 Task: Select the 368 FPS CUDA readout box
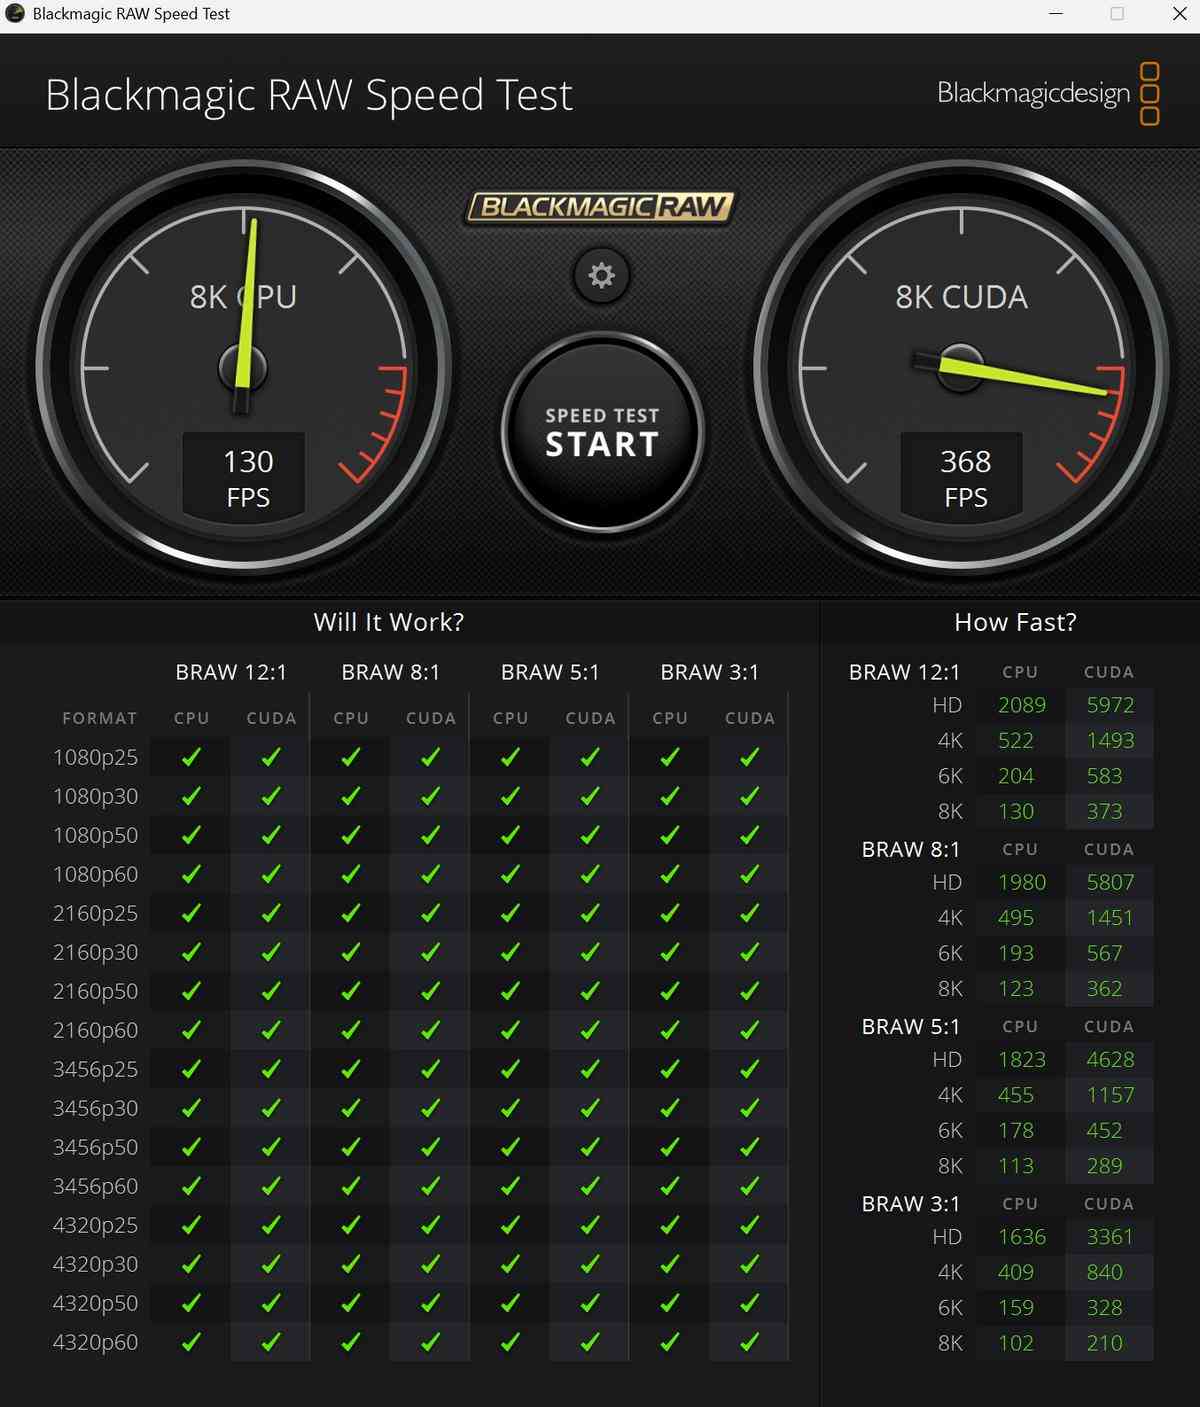tap(965, 477)
